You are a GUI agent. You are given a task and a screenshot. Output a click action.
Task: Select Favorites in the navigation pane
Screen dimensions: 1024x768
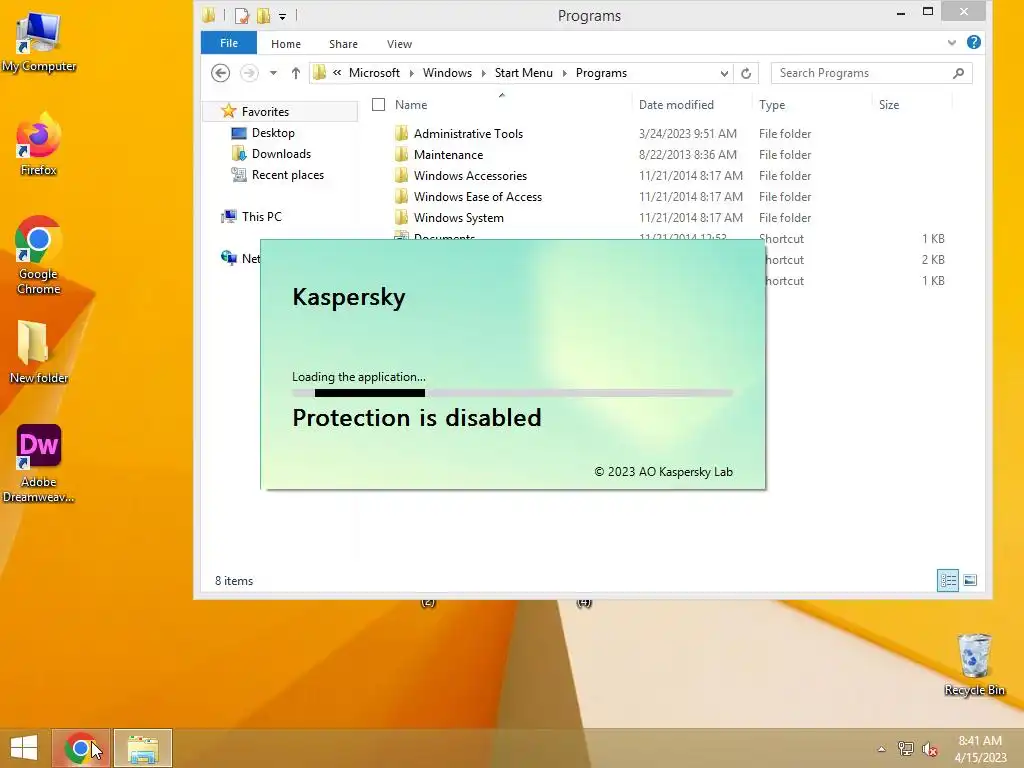point(264,112)
